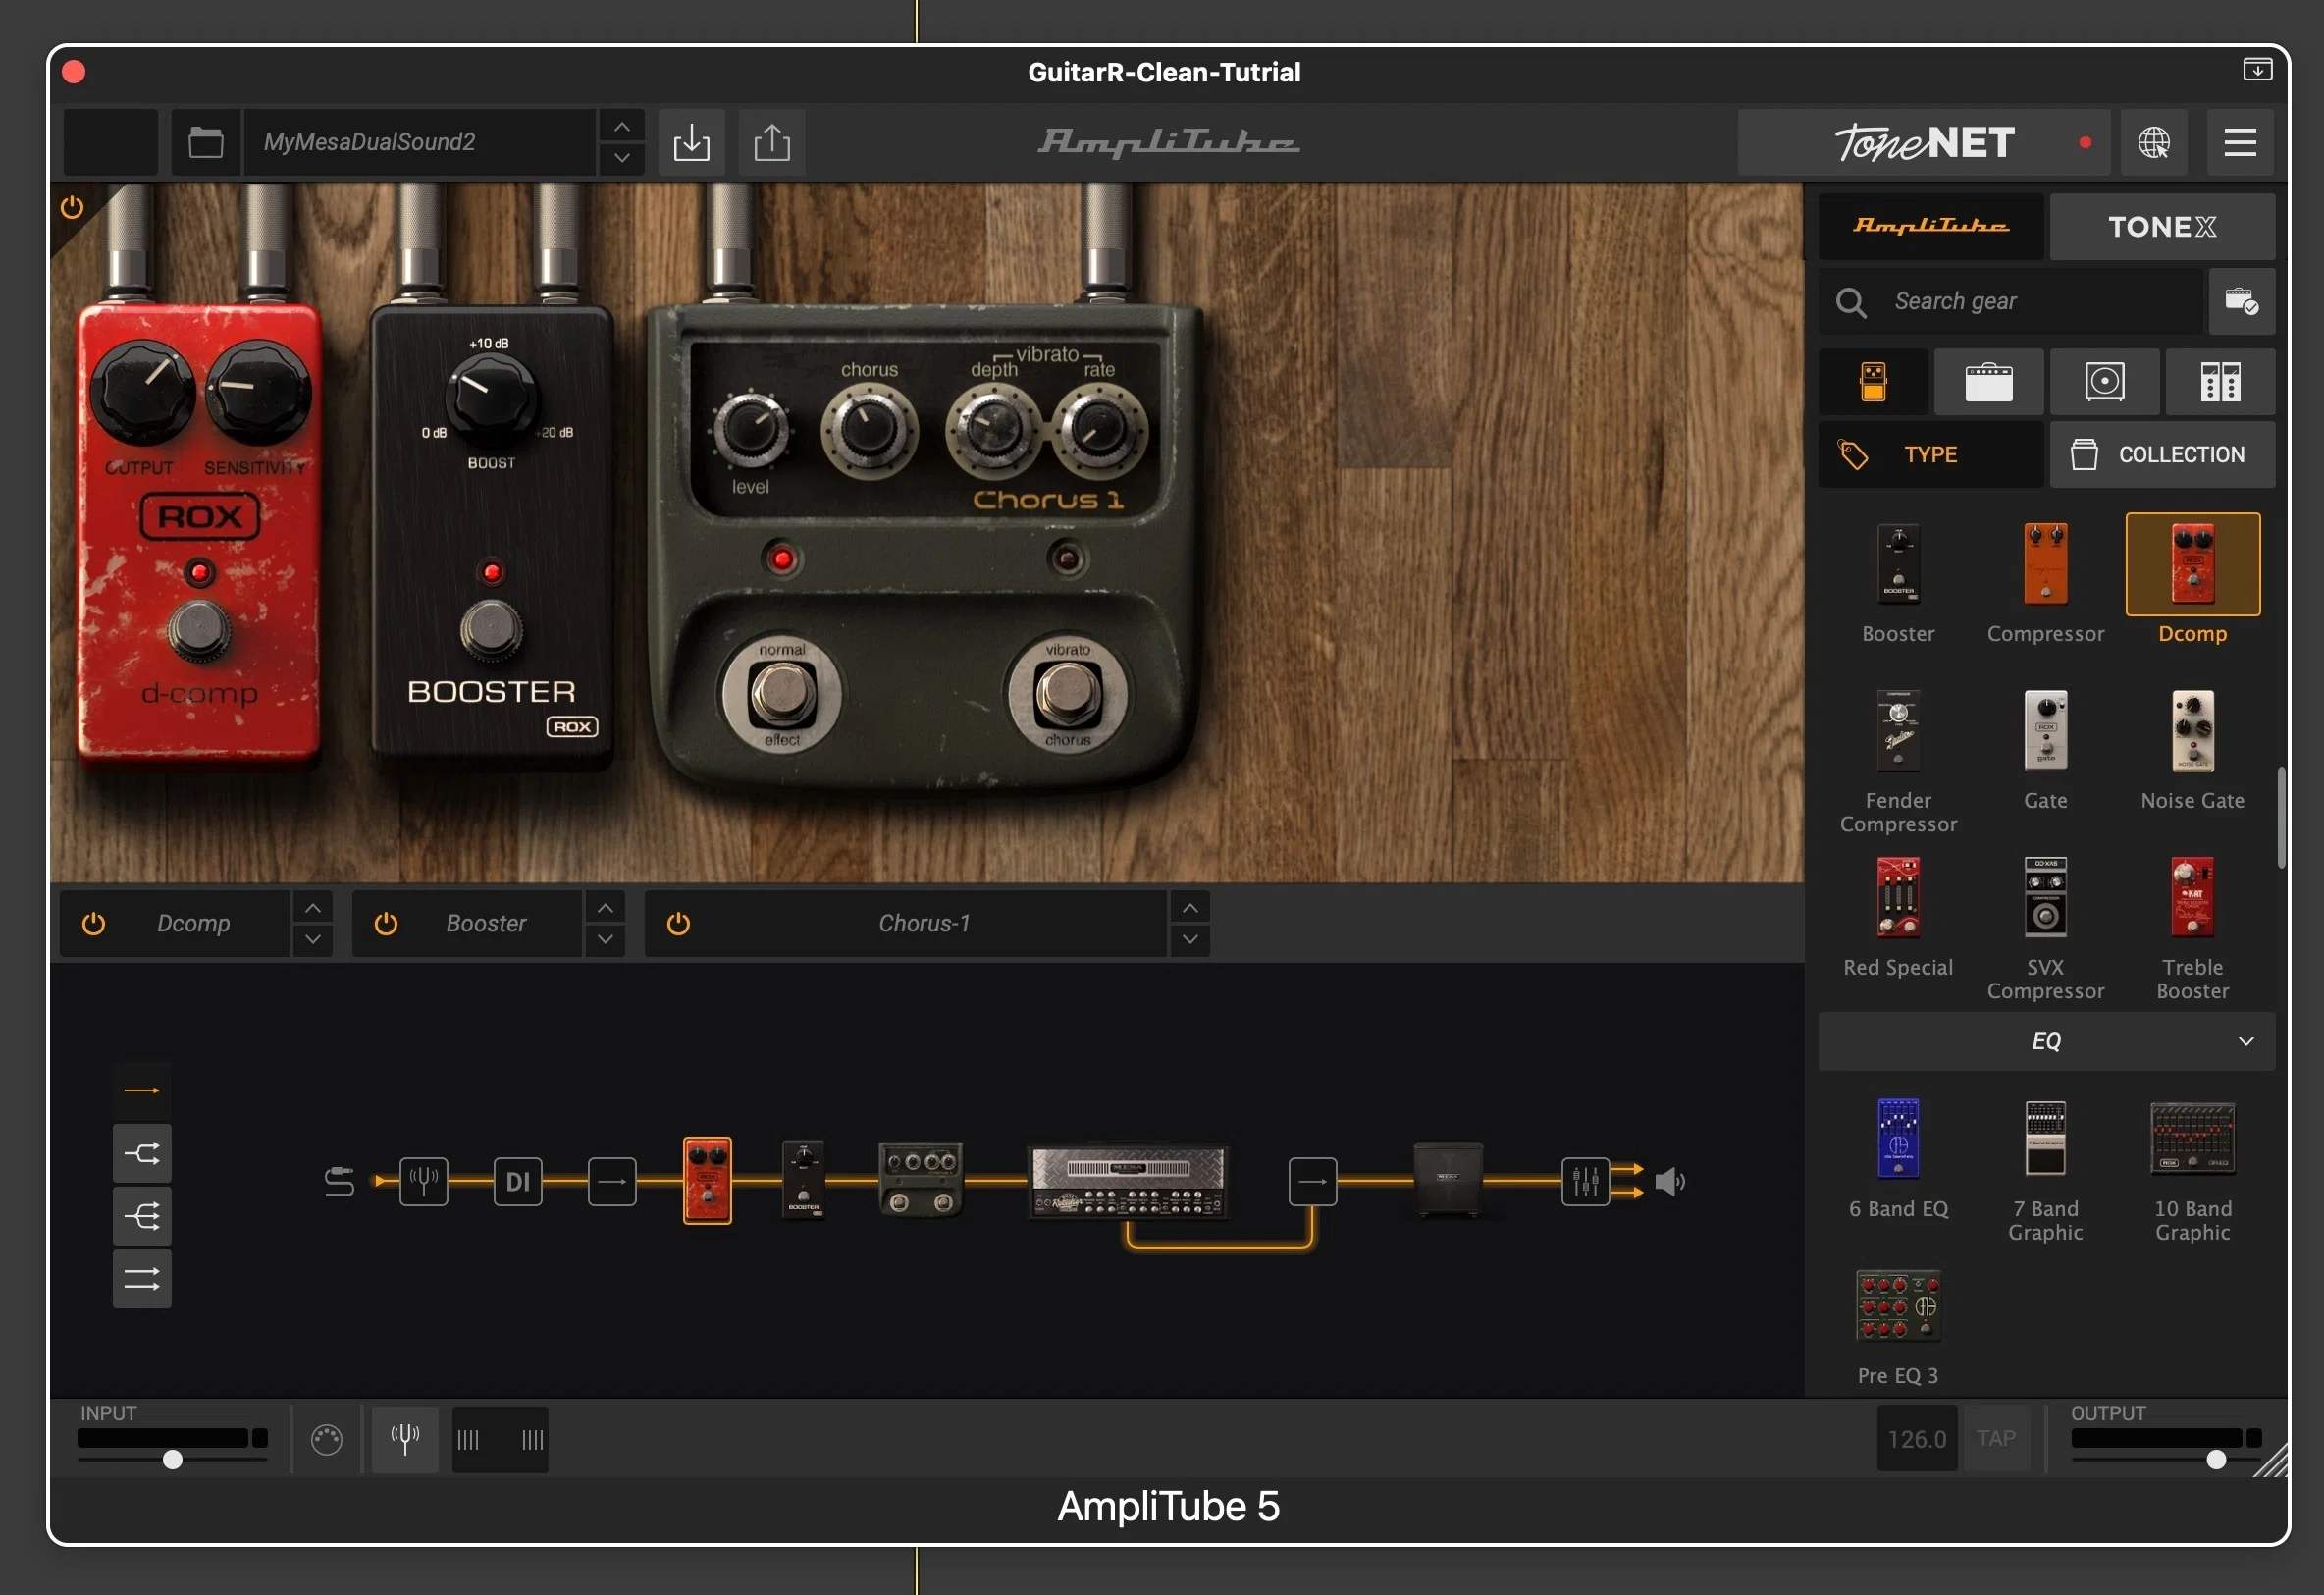Select the parallel signal routing icon
Screen dimensions: 2324x1595
click(142, 1279)
